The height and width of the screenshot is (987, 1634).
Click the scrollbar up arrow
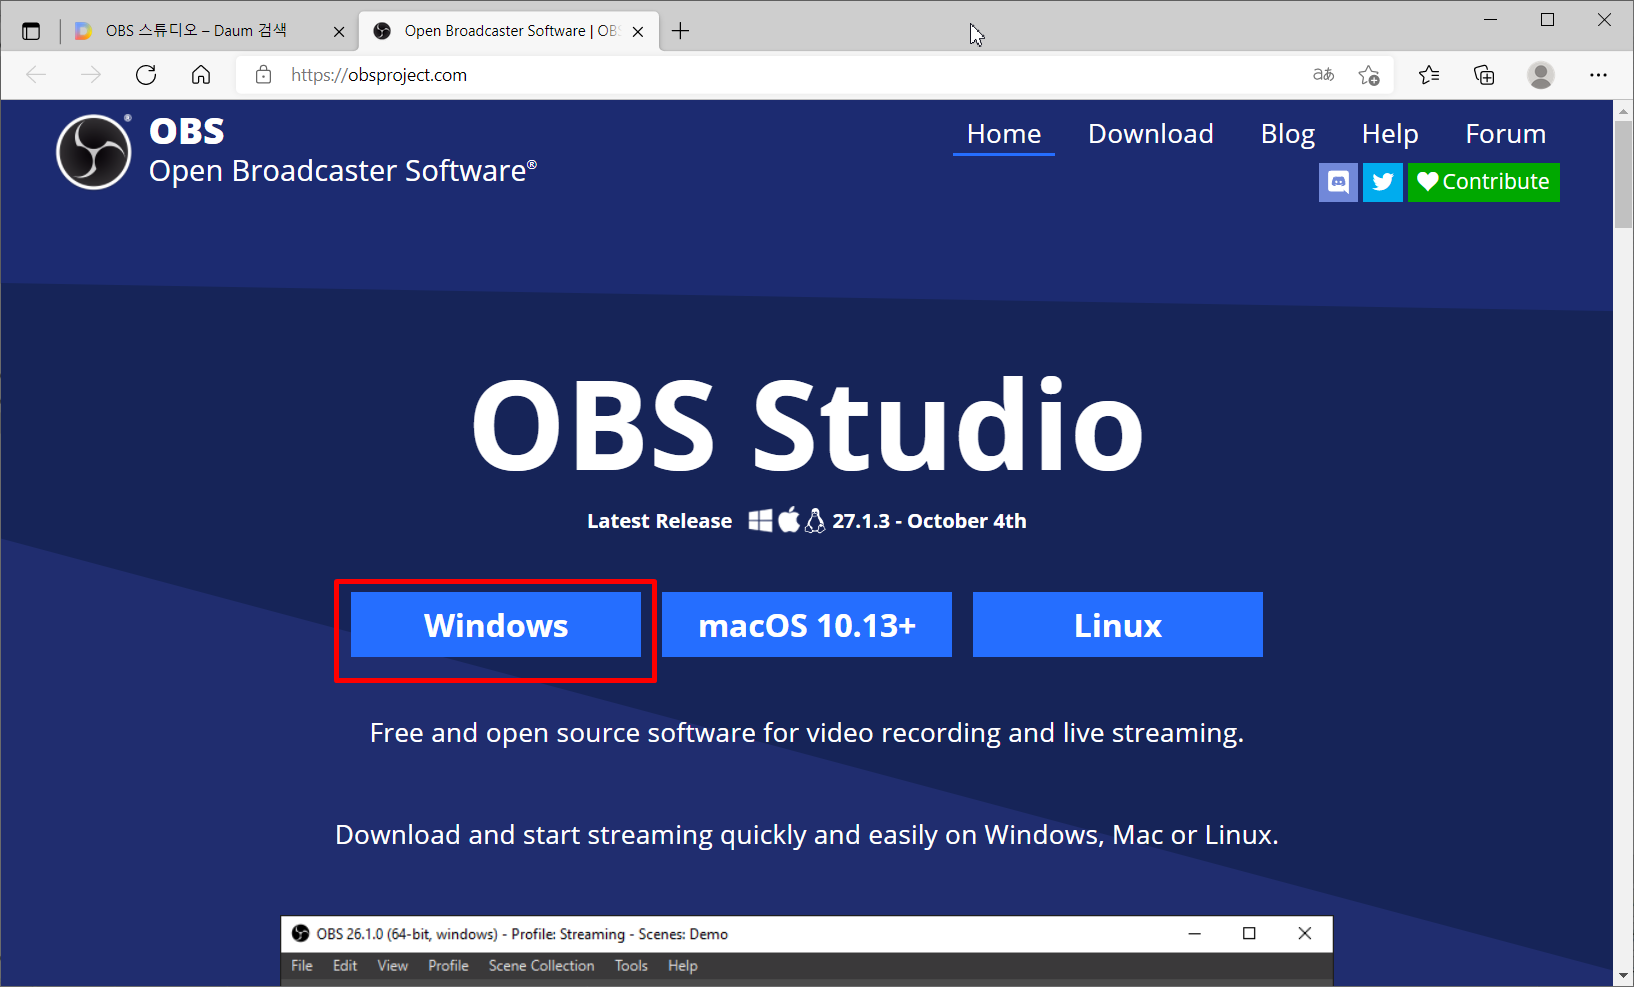click(1623, 110)
